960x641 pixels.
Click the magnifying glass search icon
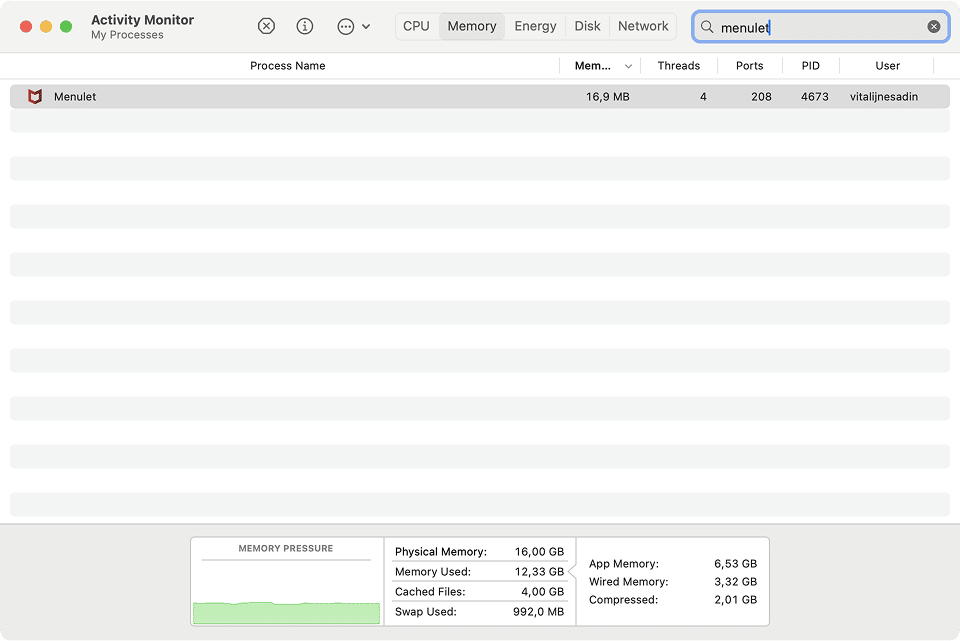coord(707,27)
